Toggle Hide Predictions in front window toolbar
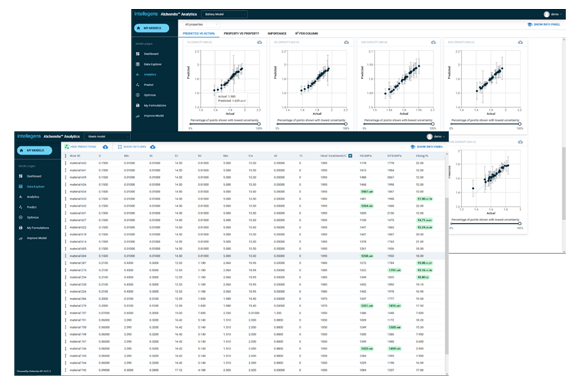This screenshot has height=386, width=580. [80, 147]
